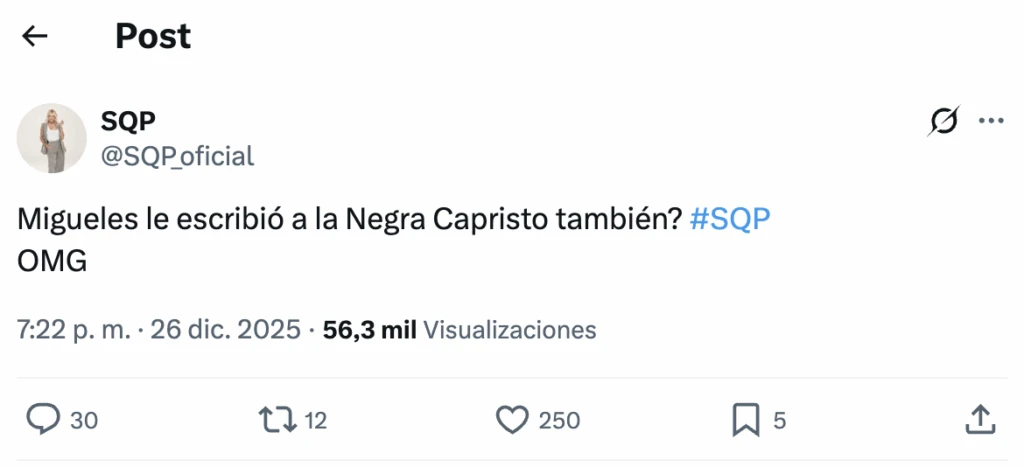1024x467 pixels.
Task: Open the SQP profile avatar picture
Action: [x=52, y=138]
